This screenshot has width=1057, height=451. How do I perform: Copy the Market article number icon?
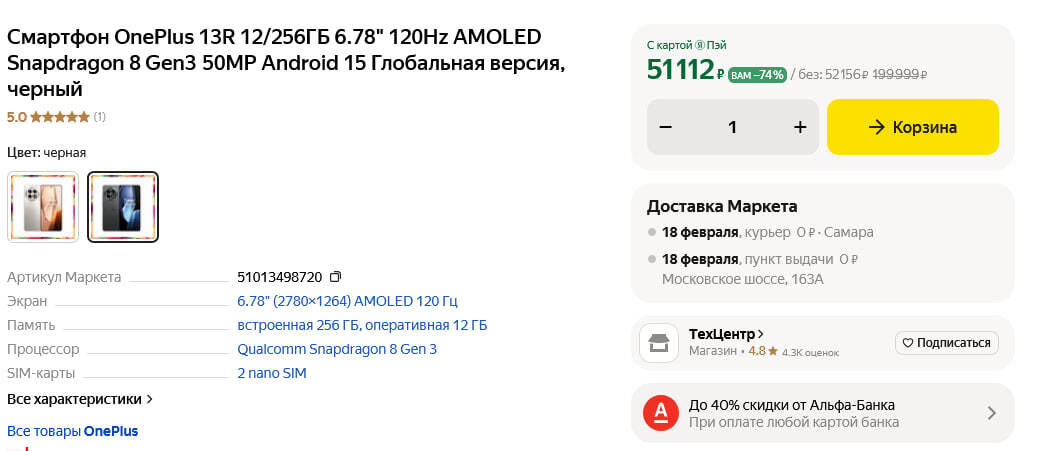pos(336,277)
